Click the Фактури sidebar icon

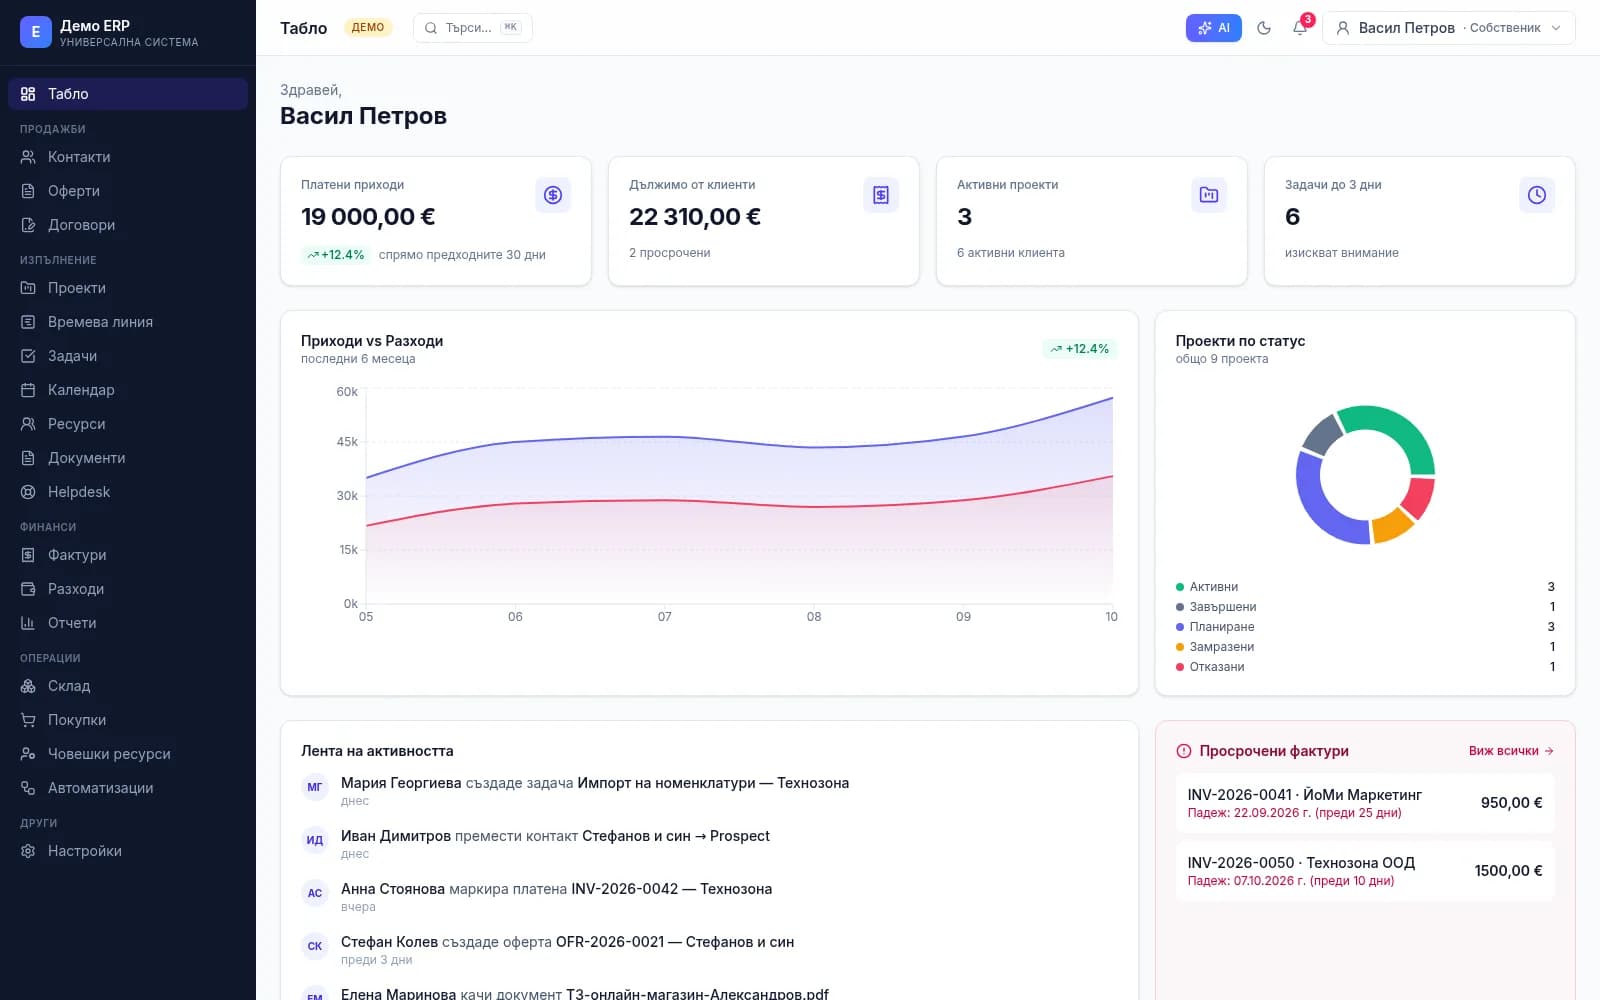[28, 555]
